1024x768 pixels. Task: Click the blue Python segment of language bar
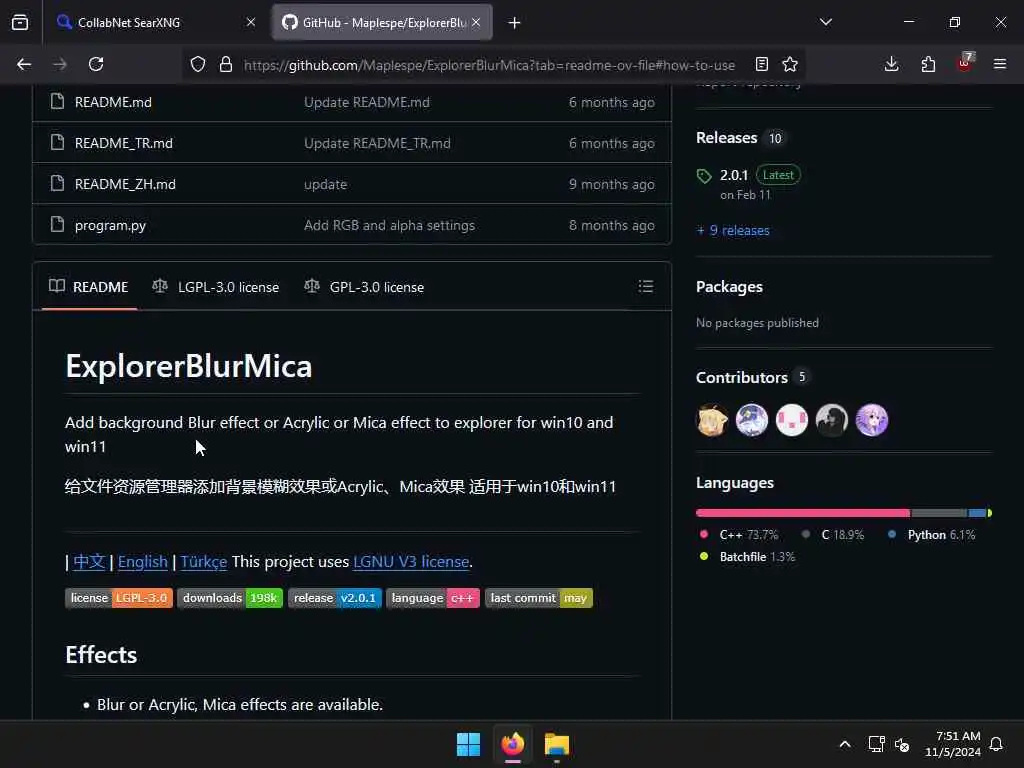pyautogui.click(x=977, y=513)
